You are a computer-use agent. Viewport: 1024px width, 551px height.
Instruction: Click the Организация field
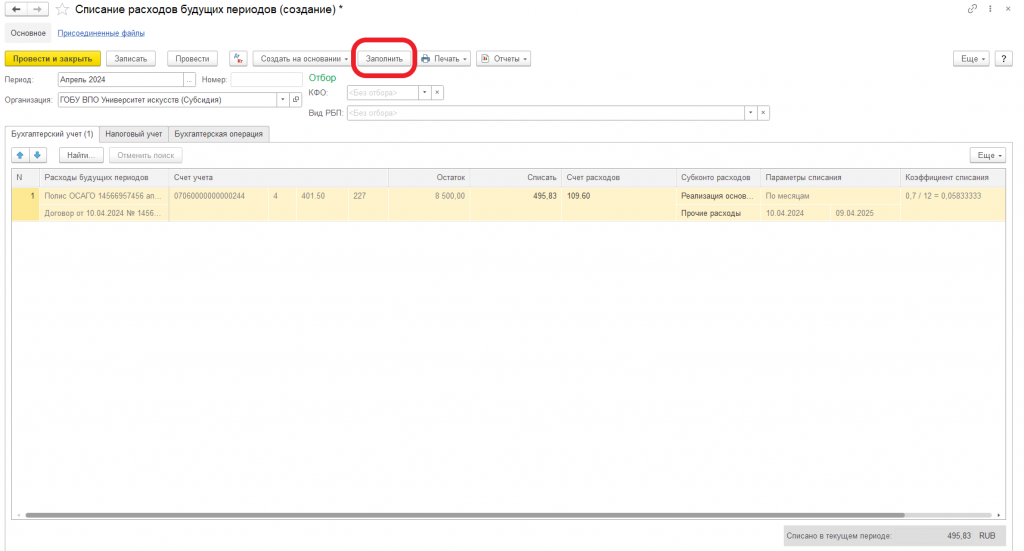pos(167,100)
